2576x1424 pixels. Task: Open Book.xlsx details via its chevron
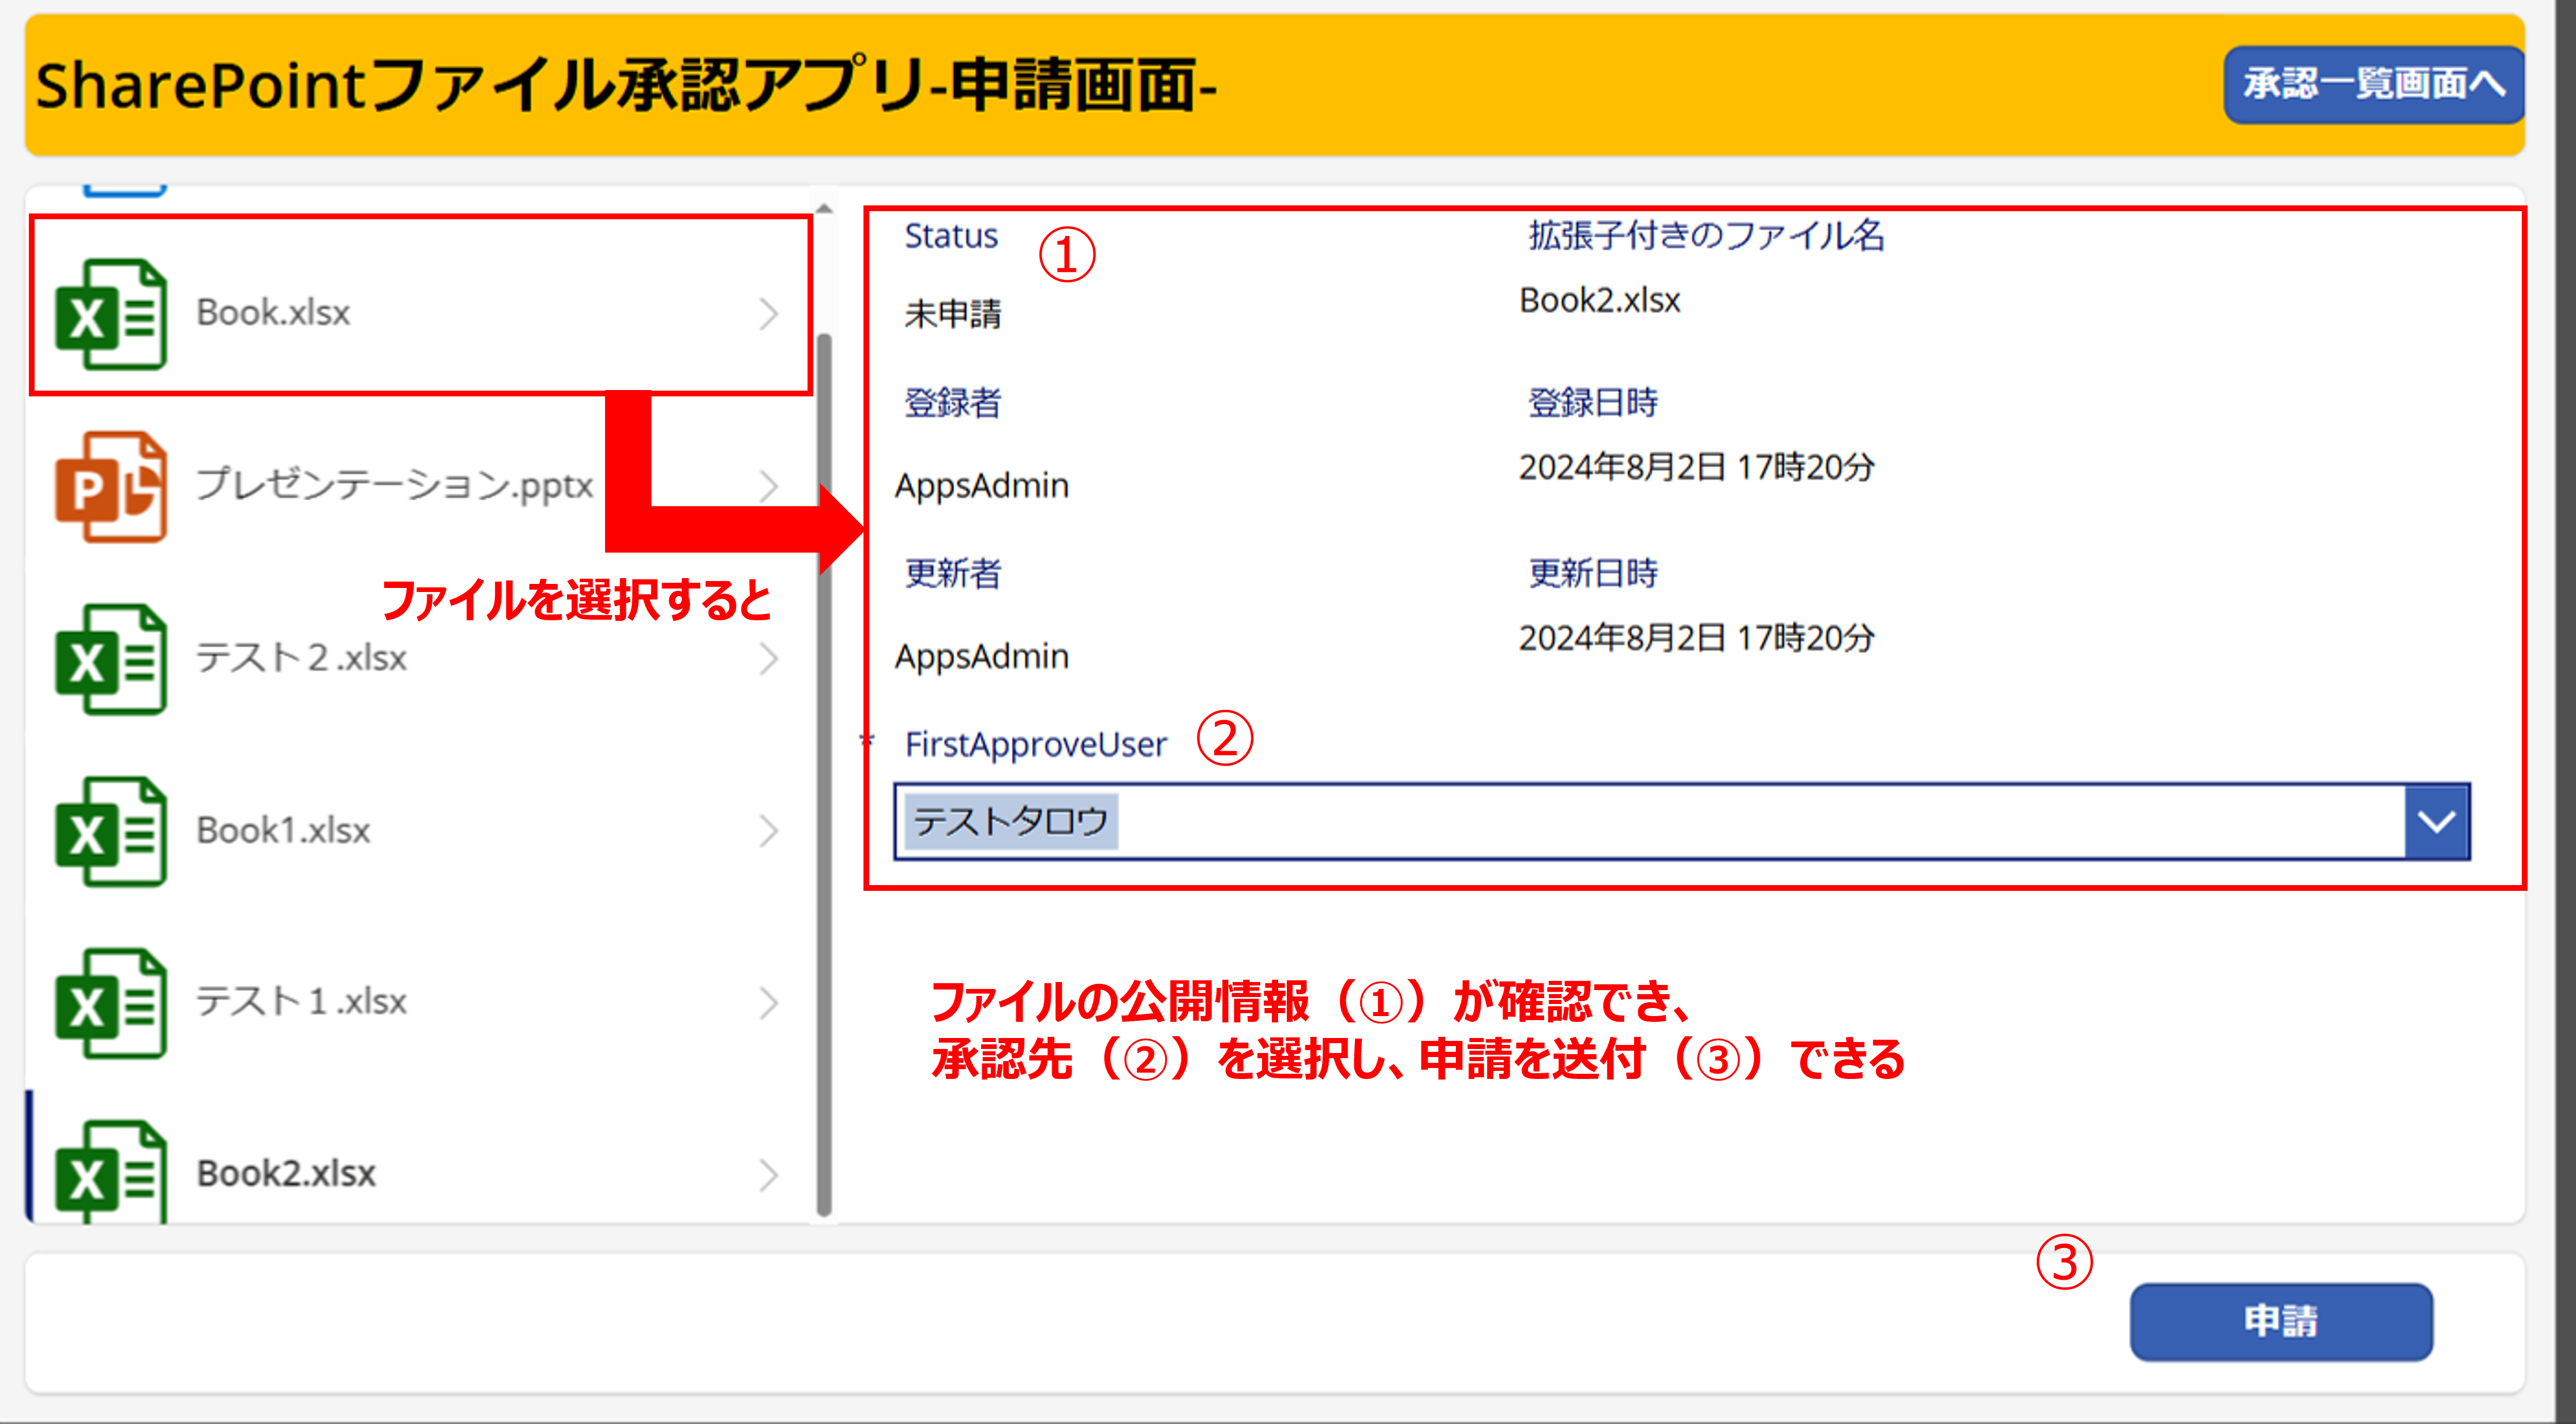click(x=768, y=314)
